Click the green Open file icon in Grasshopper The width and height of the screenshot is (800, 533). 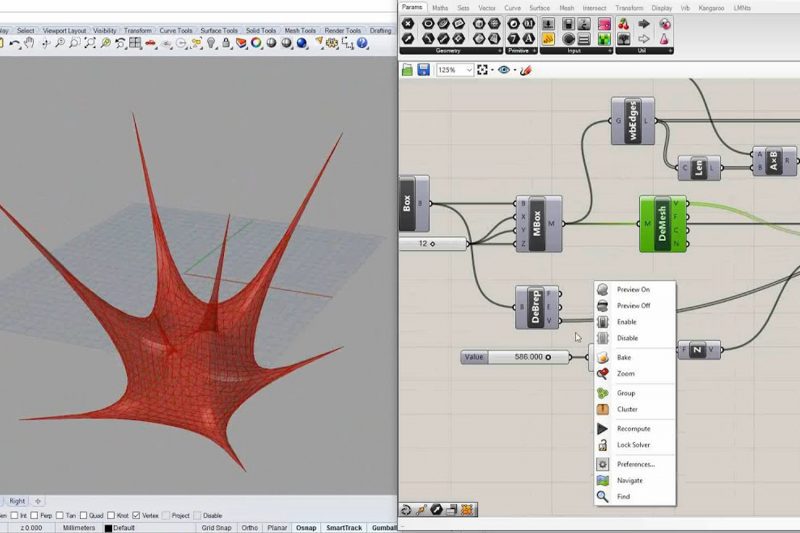[x=408, y=70]
